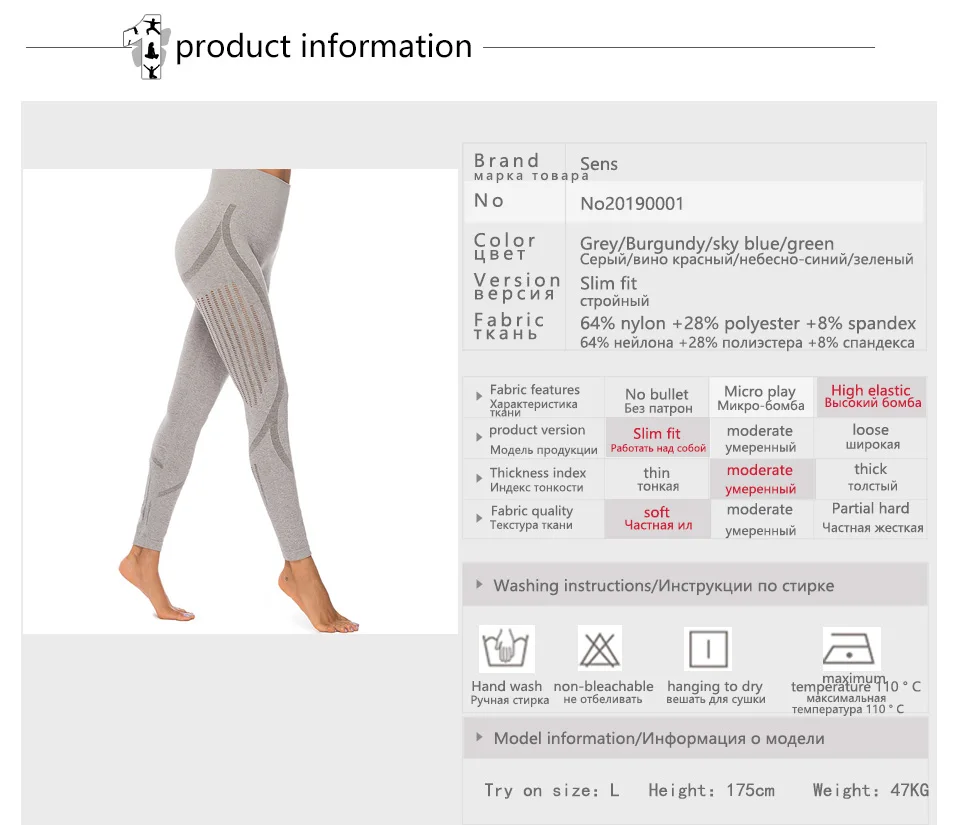The height and width of the screenshot is (825, 962).
Task: Expand the product version arrow
Action: tap(479, 437)
